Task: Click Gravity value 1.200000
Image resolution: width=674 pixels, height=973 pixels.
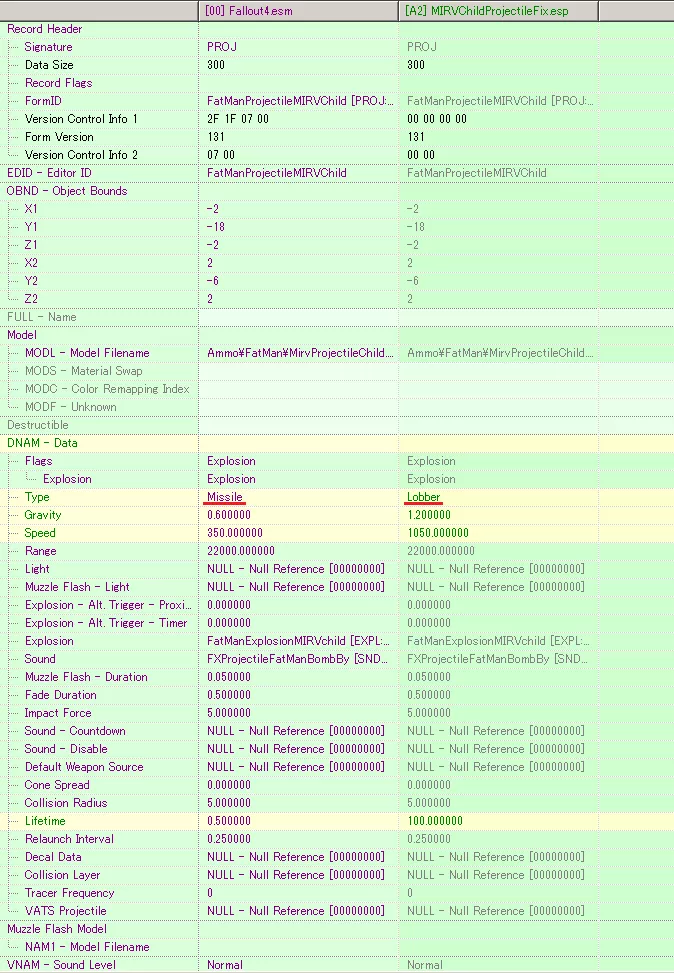Action: (429, 515)
